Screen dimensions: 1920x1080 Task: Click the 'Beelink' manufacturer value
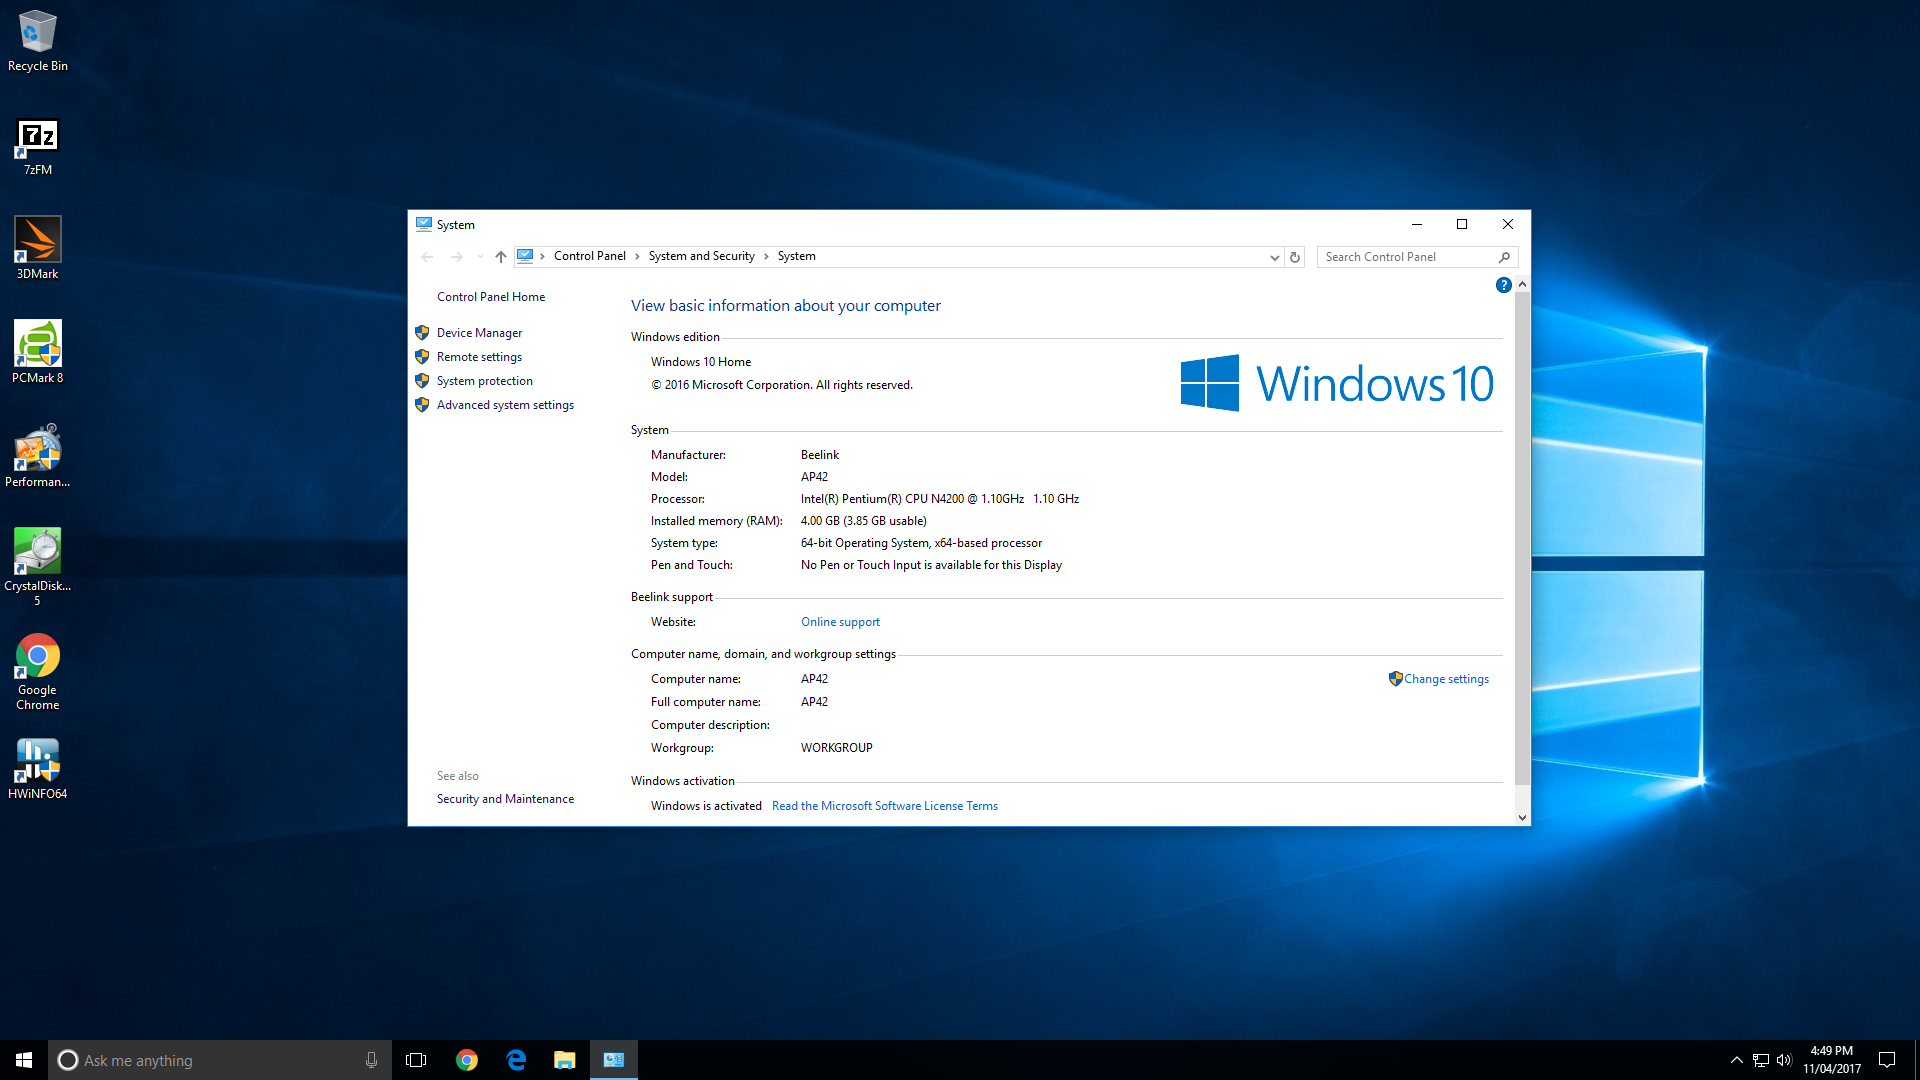click(x=820, y=455)
